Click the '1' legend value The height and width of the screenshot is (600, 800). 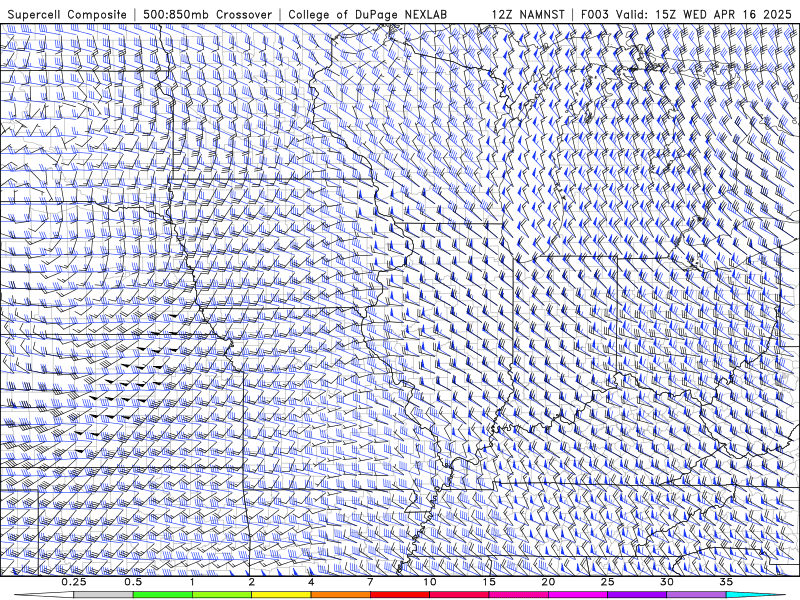(x=192, y=582)
